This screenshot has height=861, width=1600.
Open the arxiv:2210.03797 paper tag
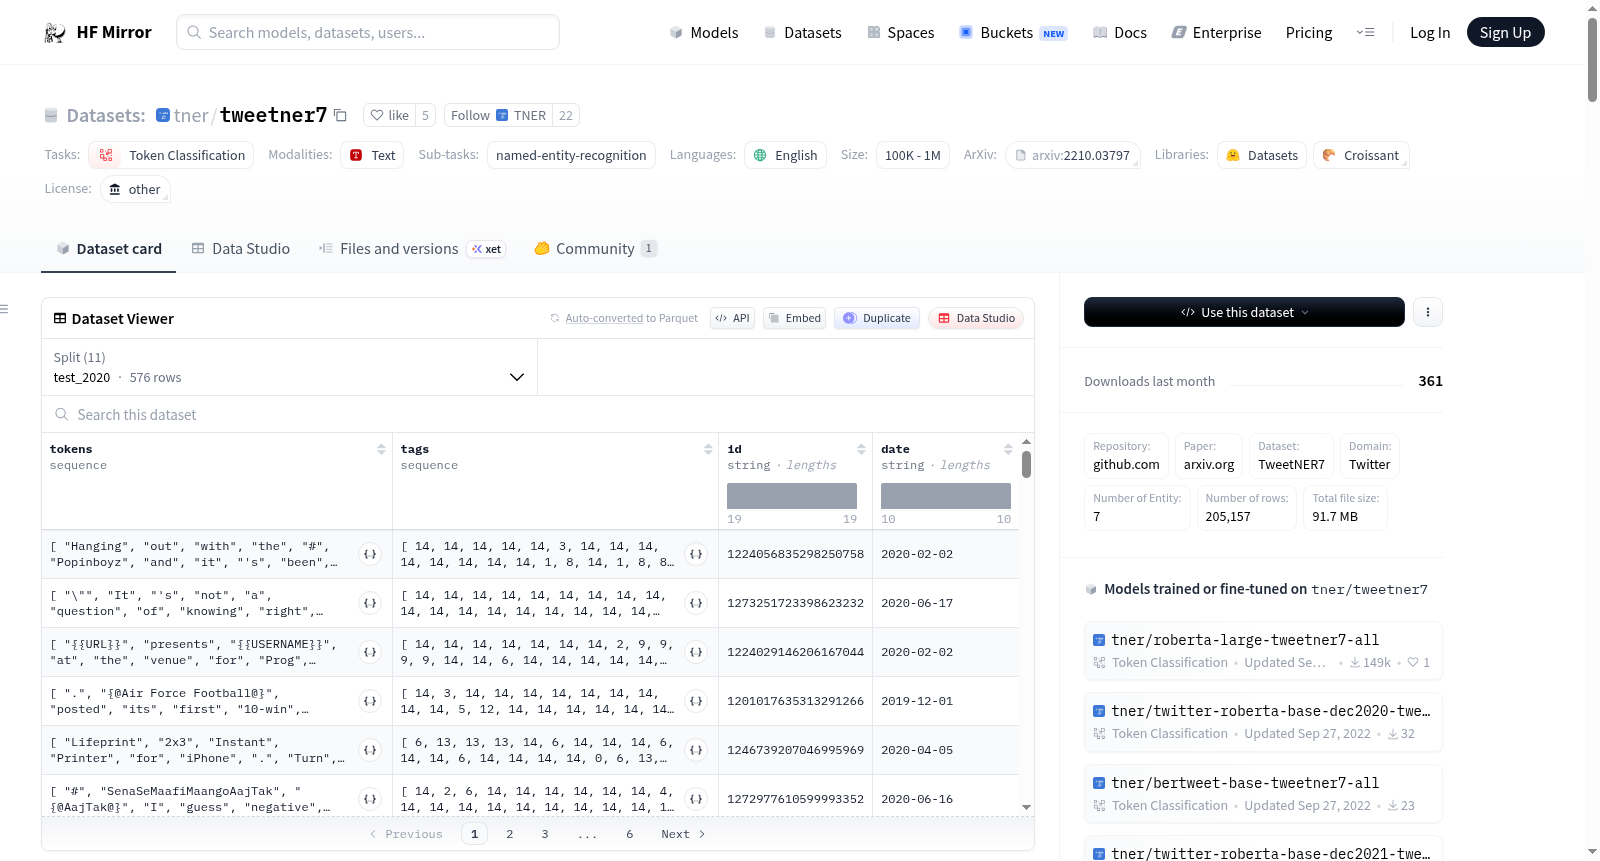(1072, 155)
